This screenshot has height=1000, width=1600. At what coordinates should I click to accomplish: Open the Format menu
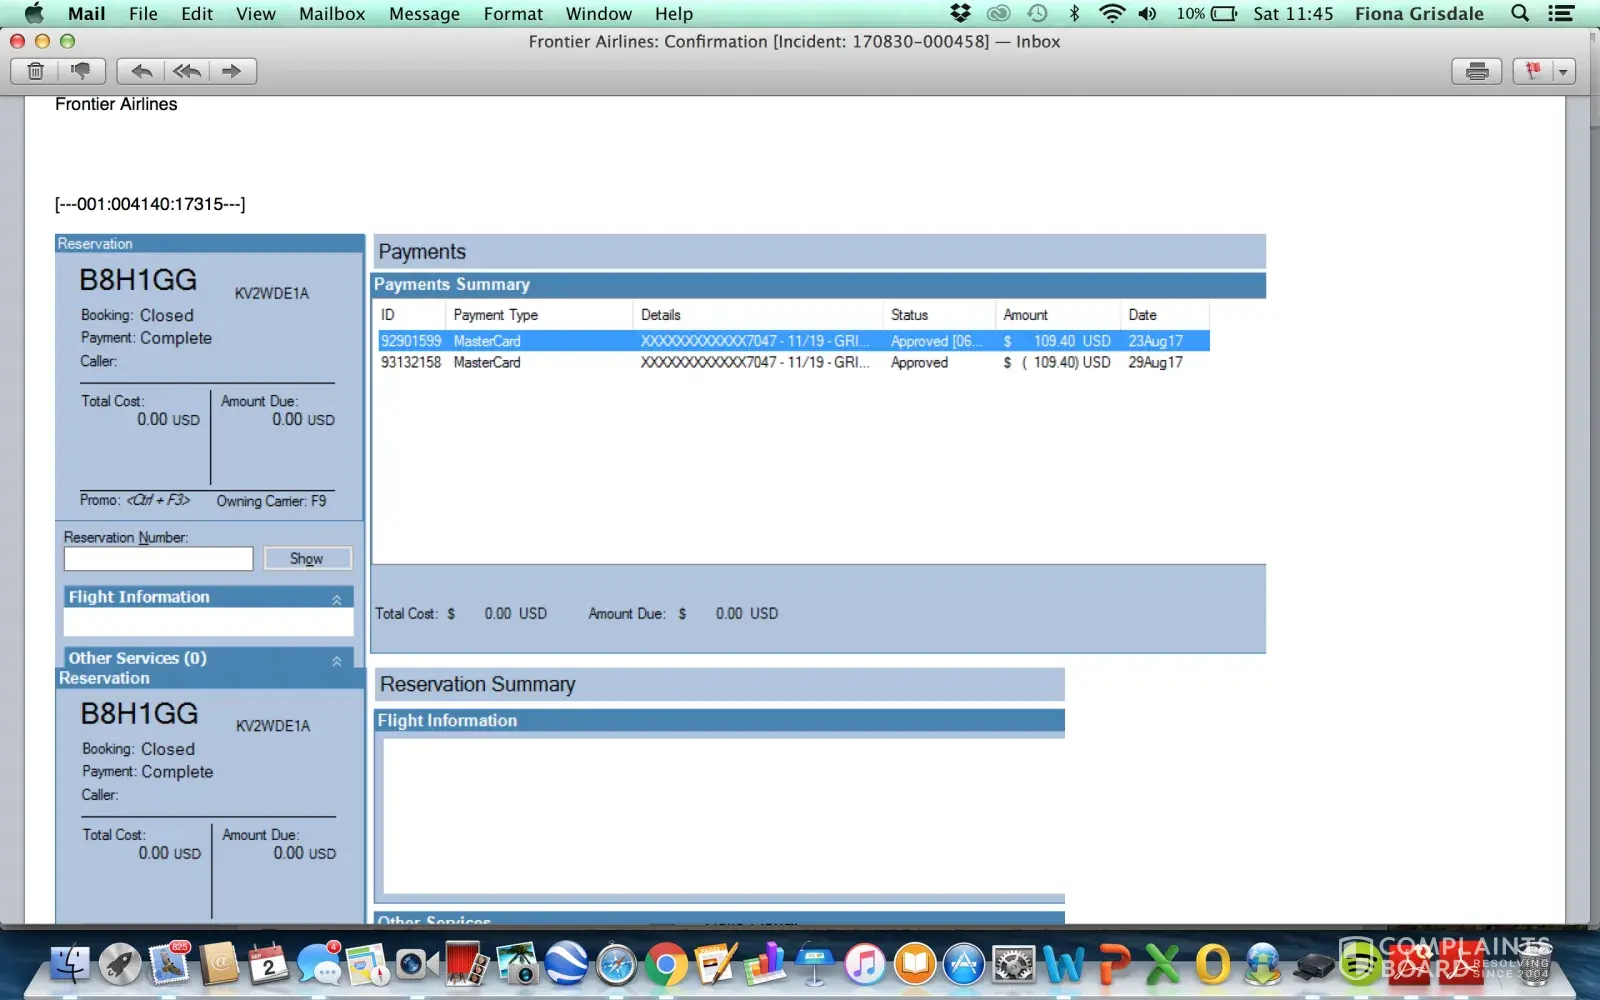pyautogui.click(x=513, y=14)
